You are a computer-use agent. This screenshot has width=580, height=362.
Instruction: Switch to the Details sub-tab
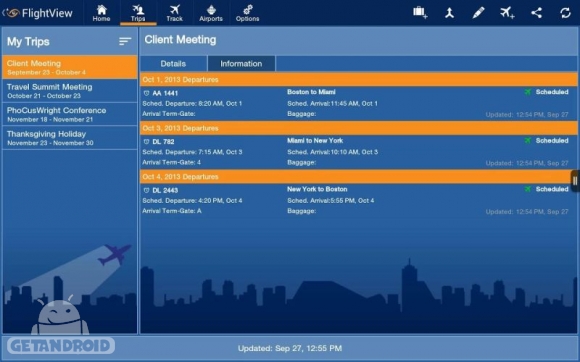click(173, 64)
